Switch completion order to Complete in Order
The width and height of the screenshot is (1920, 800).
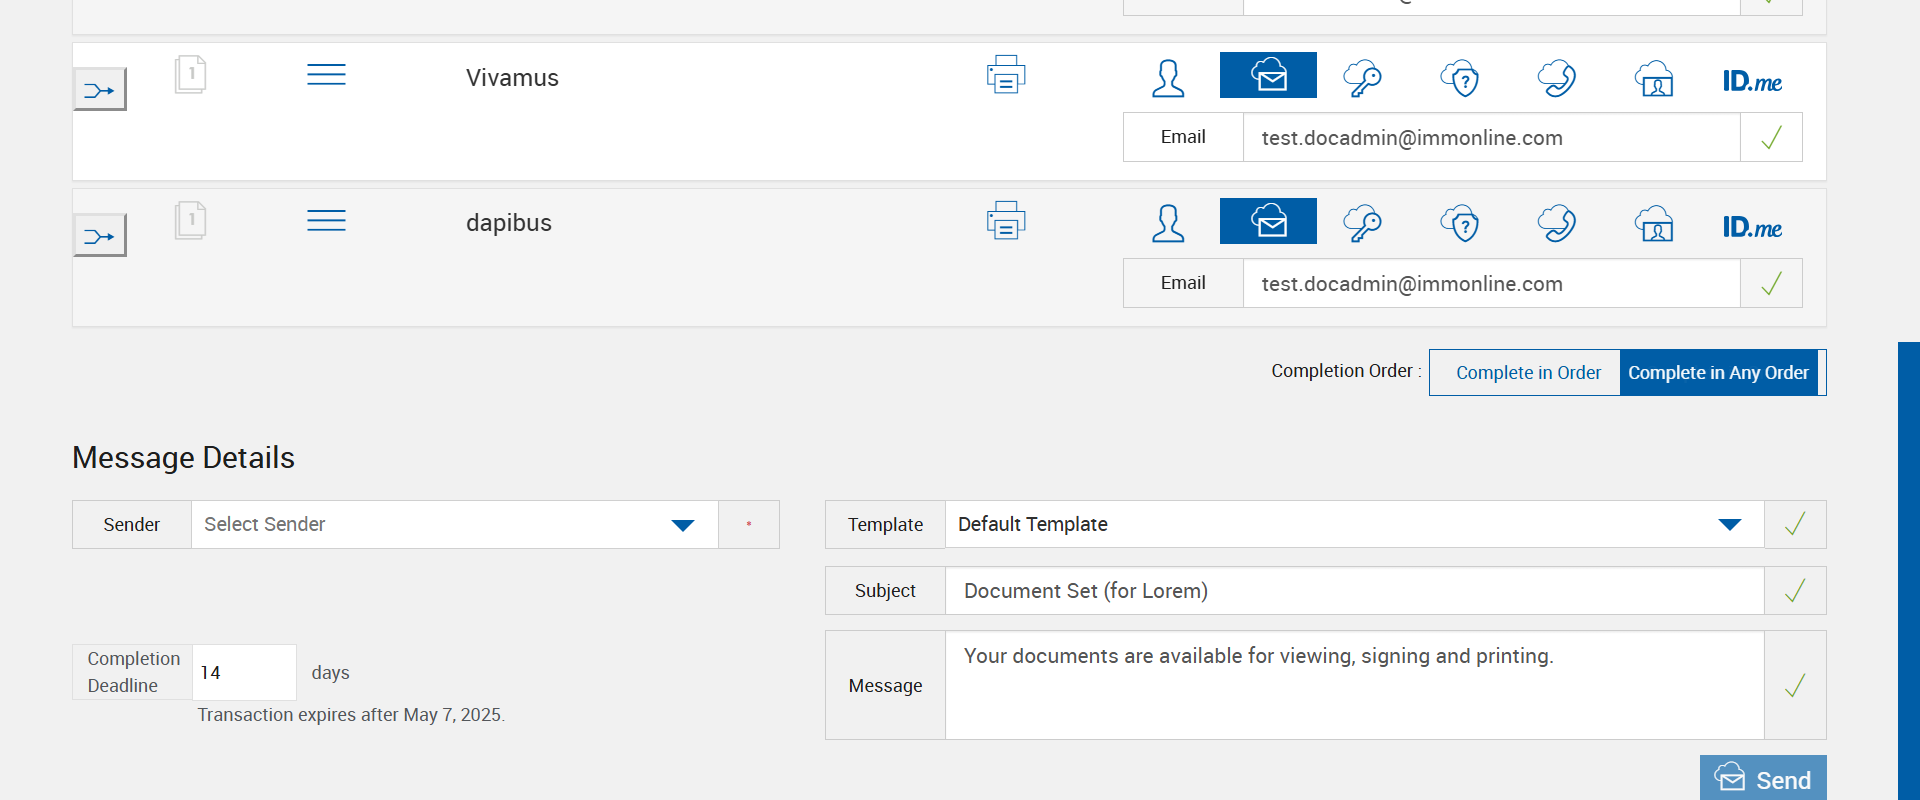pyautogui.click(x=1527, y=373)
